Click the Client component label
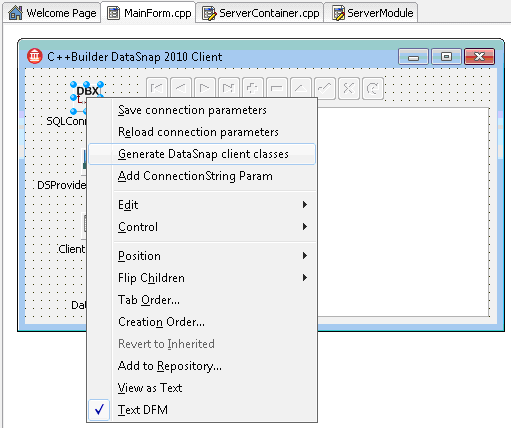 click(72, 249)
